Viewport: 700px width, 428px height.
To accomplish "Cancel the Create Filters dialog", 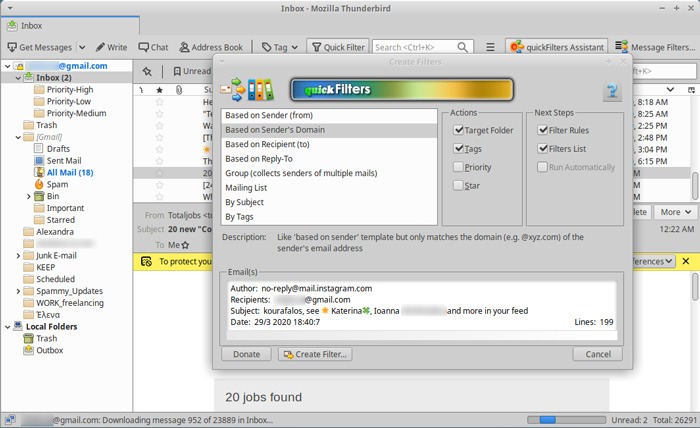I will point(597,354).
